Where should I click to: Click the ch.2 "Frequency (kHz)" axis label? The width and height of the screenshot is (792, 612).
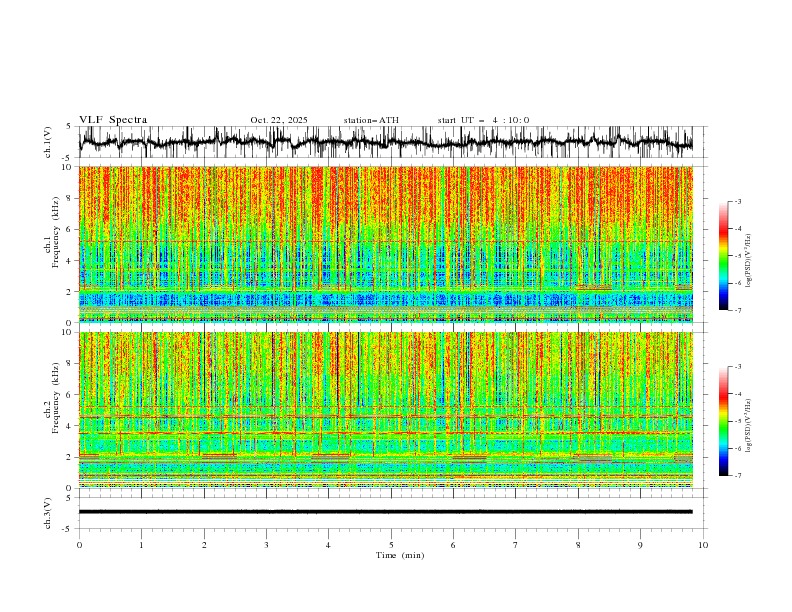pos(56,398)
